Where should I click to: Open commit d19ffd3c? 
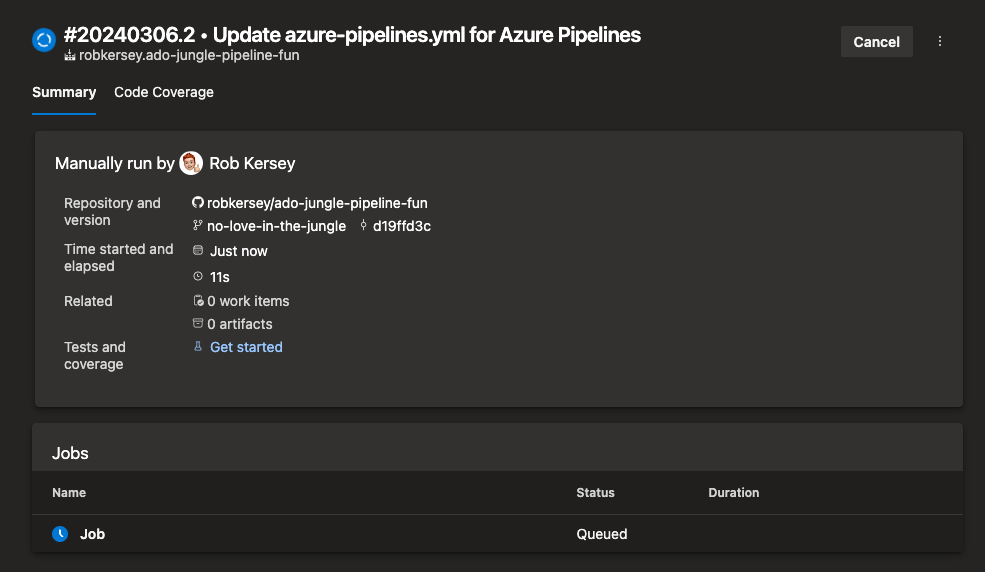click(x=402, y=226)
